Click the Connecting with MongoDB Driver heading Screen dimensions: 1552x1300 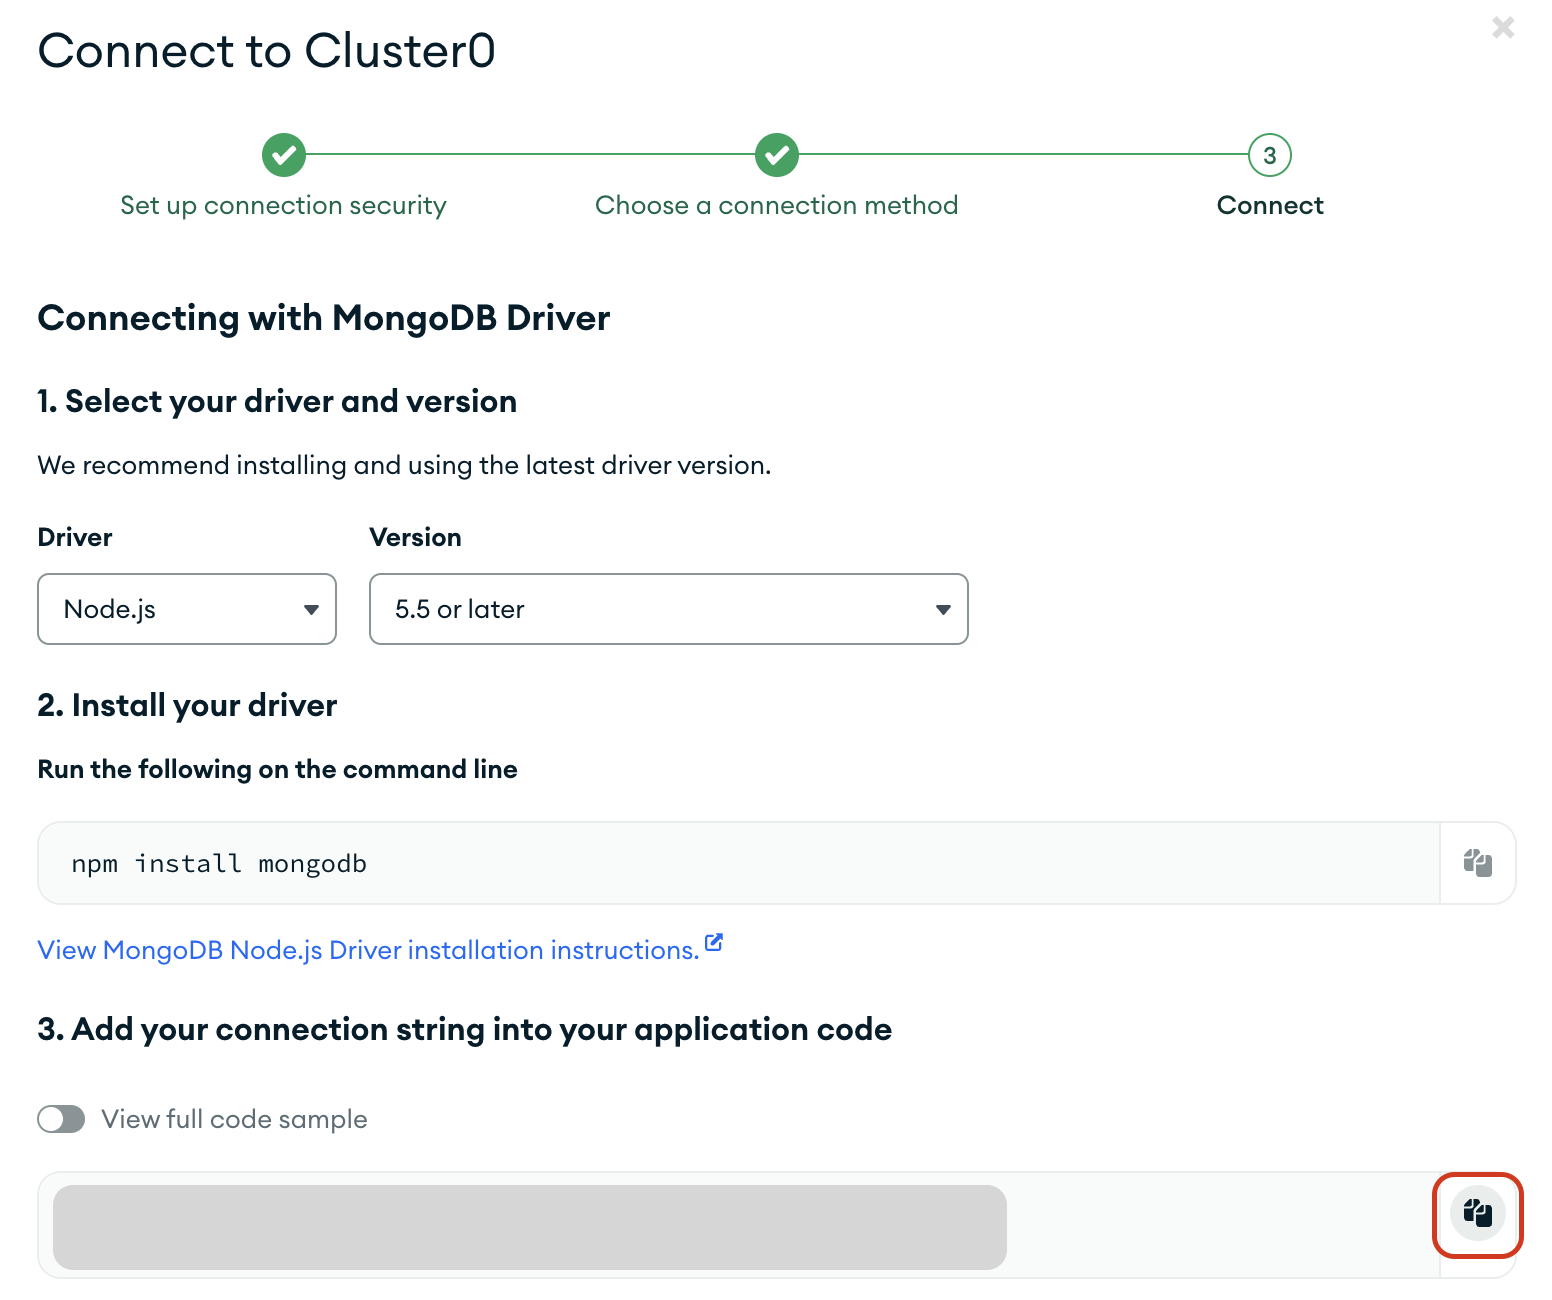coord(324,318)
